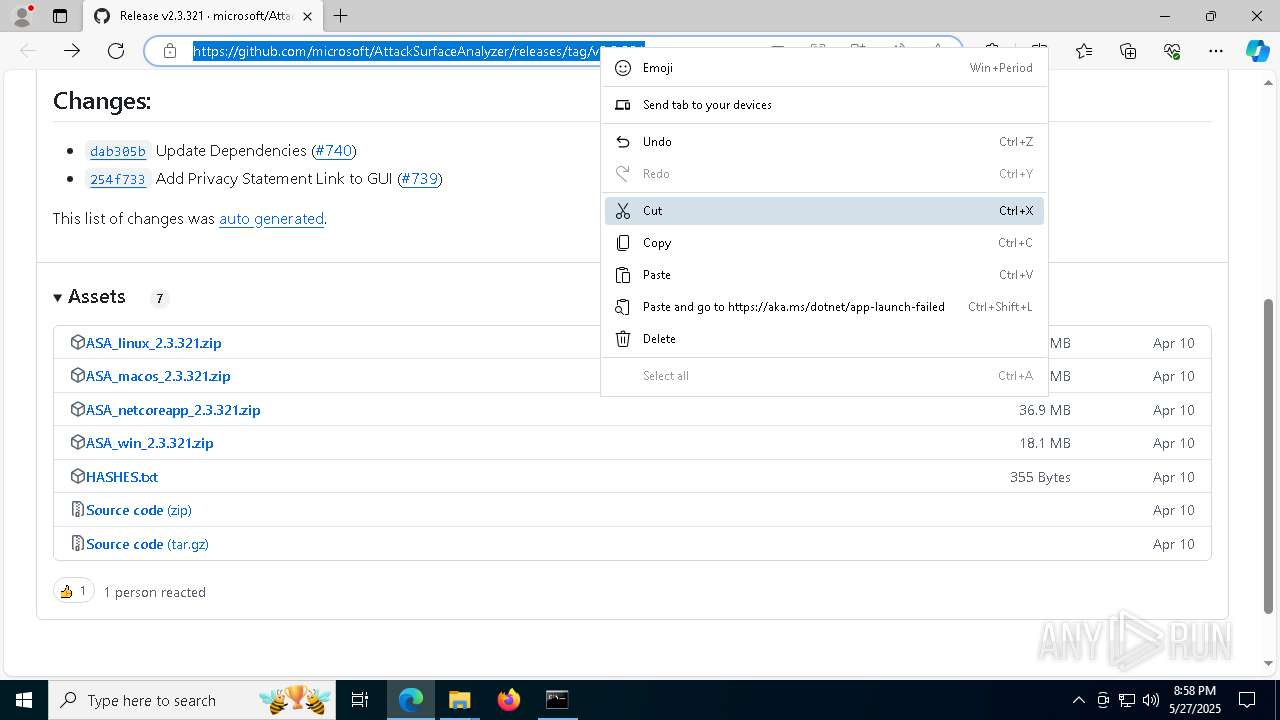This screenshot has width=1280, height=720.
Task: Choose Emoji from the context menu
Action: coord(824,68)
